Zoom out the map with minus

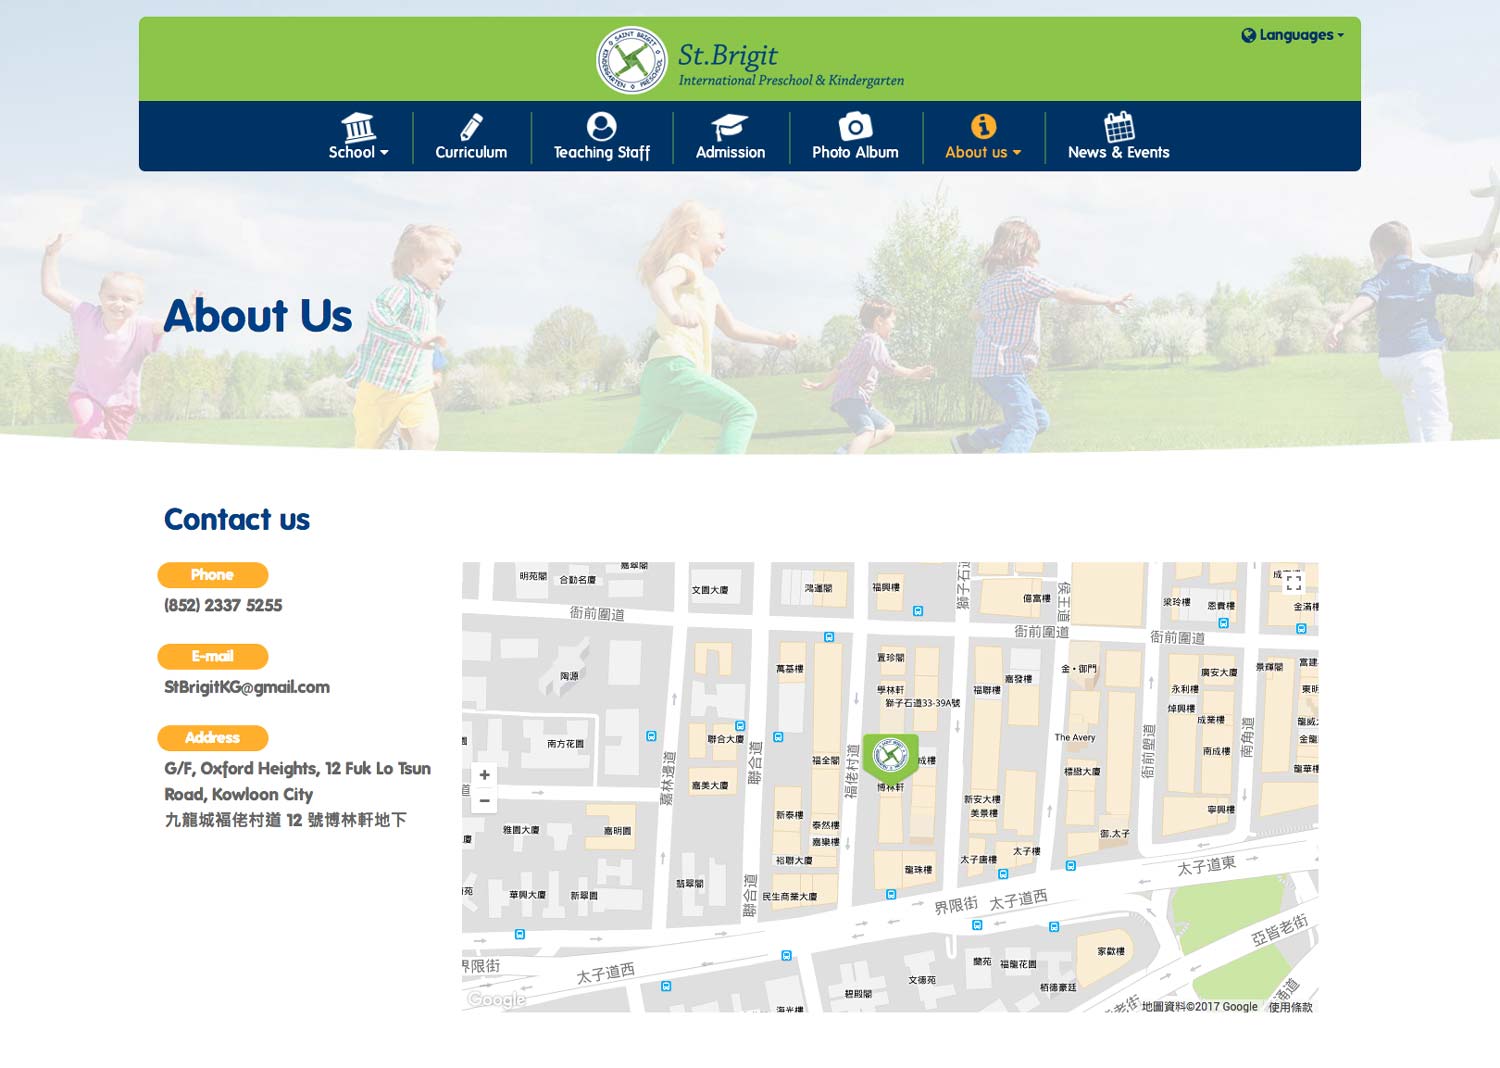click(485, 800)
